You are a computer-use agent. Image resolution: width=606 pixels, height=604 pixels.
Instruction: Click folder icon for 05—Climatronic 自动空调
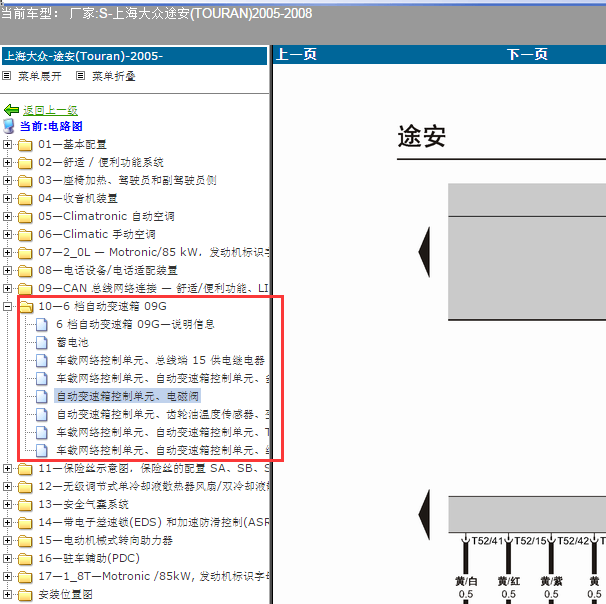pos(25,217)
